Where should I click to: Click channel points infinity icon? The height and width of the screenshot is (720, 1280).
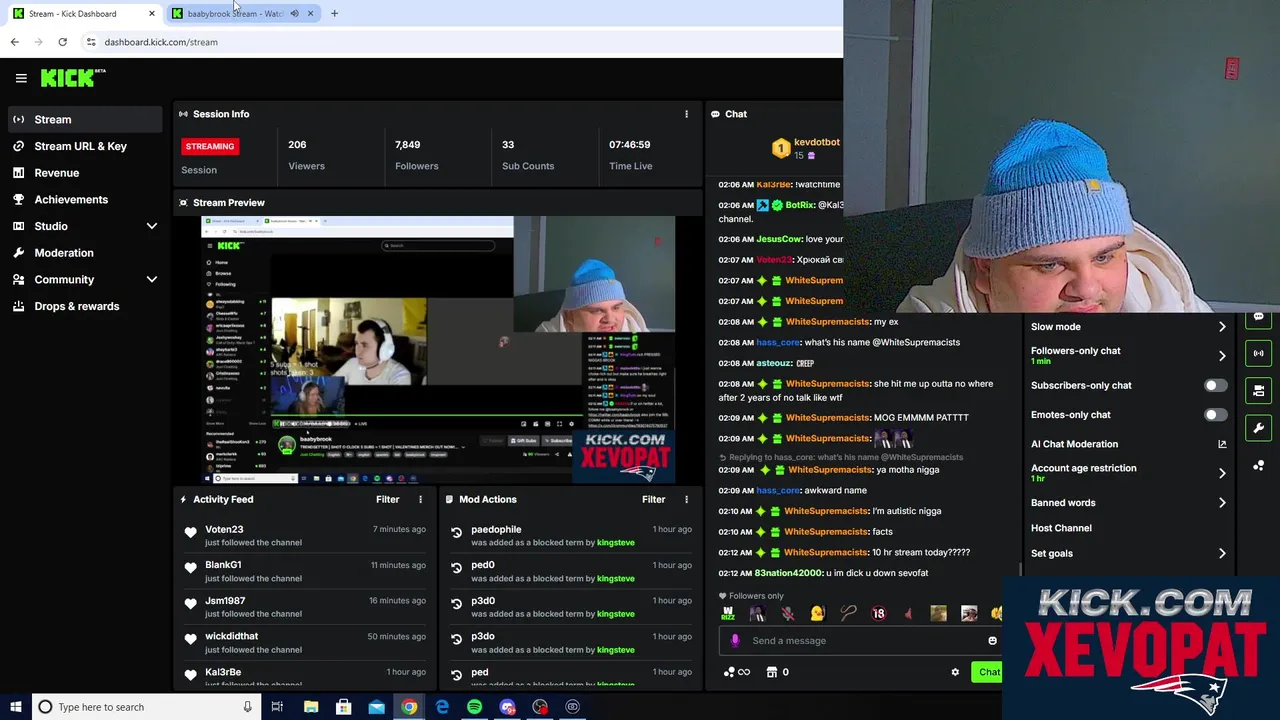tap(737, 672)
